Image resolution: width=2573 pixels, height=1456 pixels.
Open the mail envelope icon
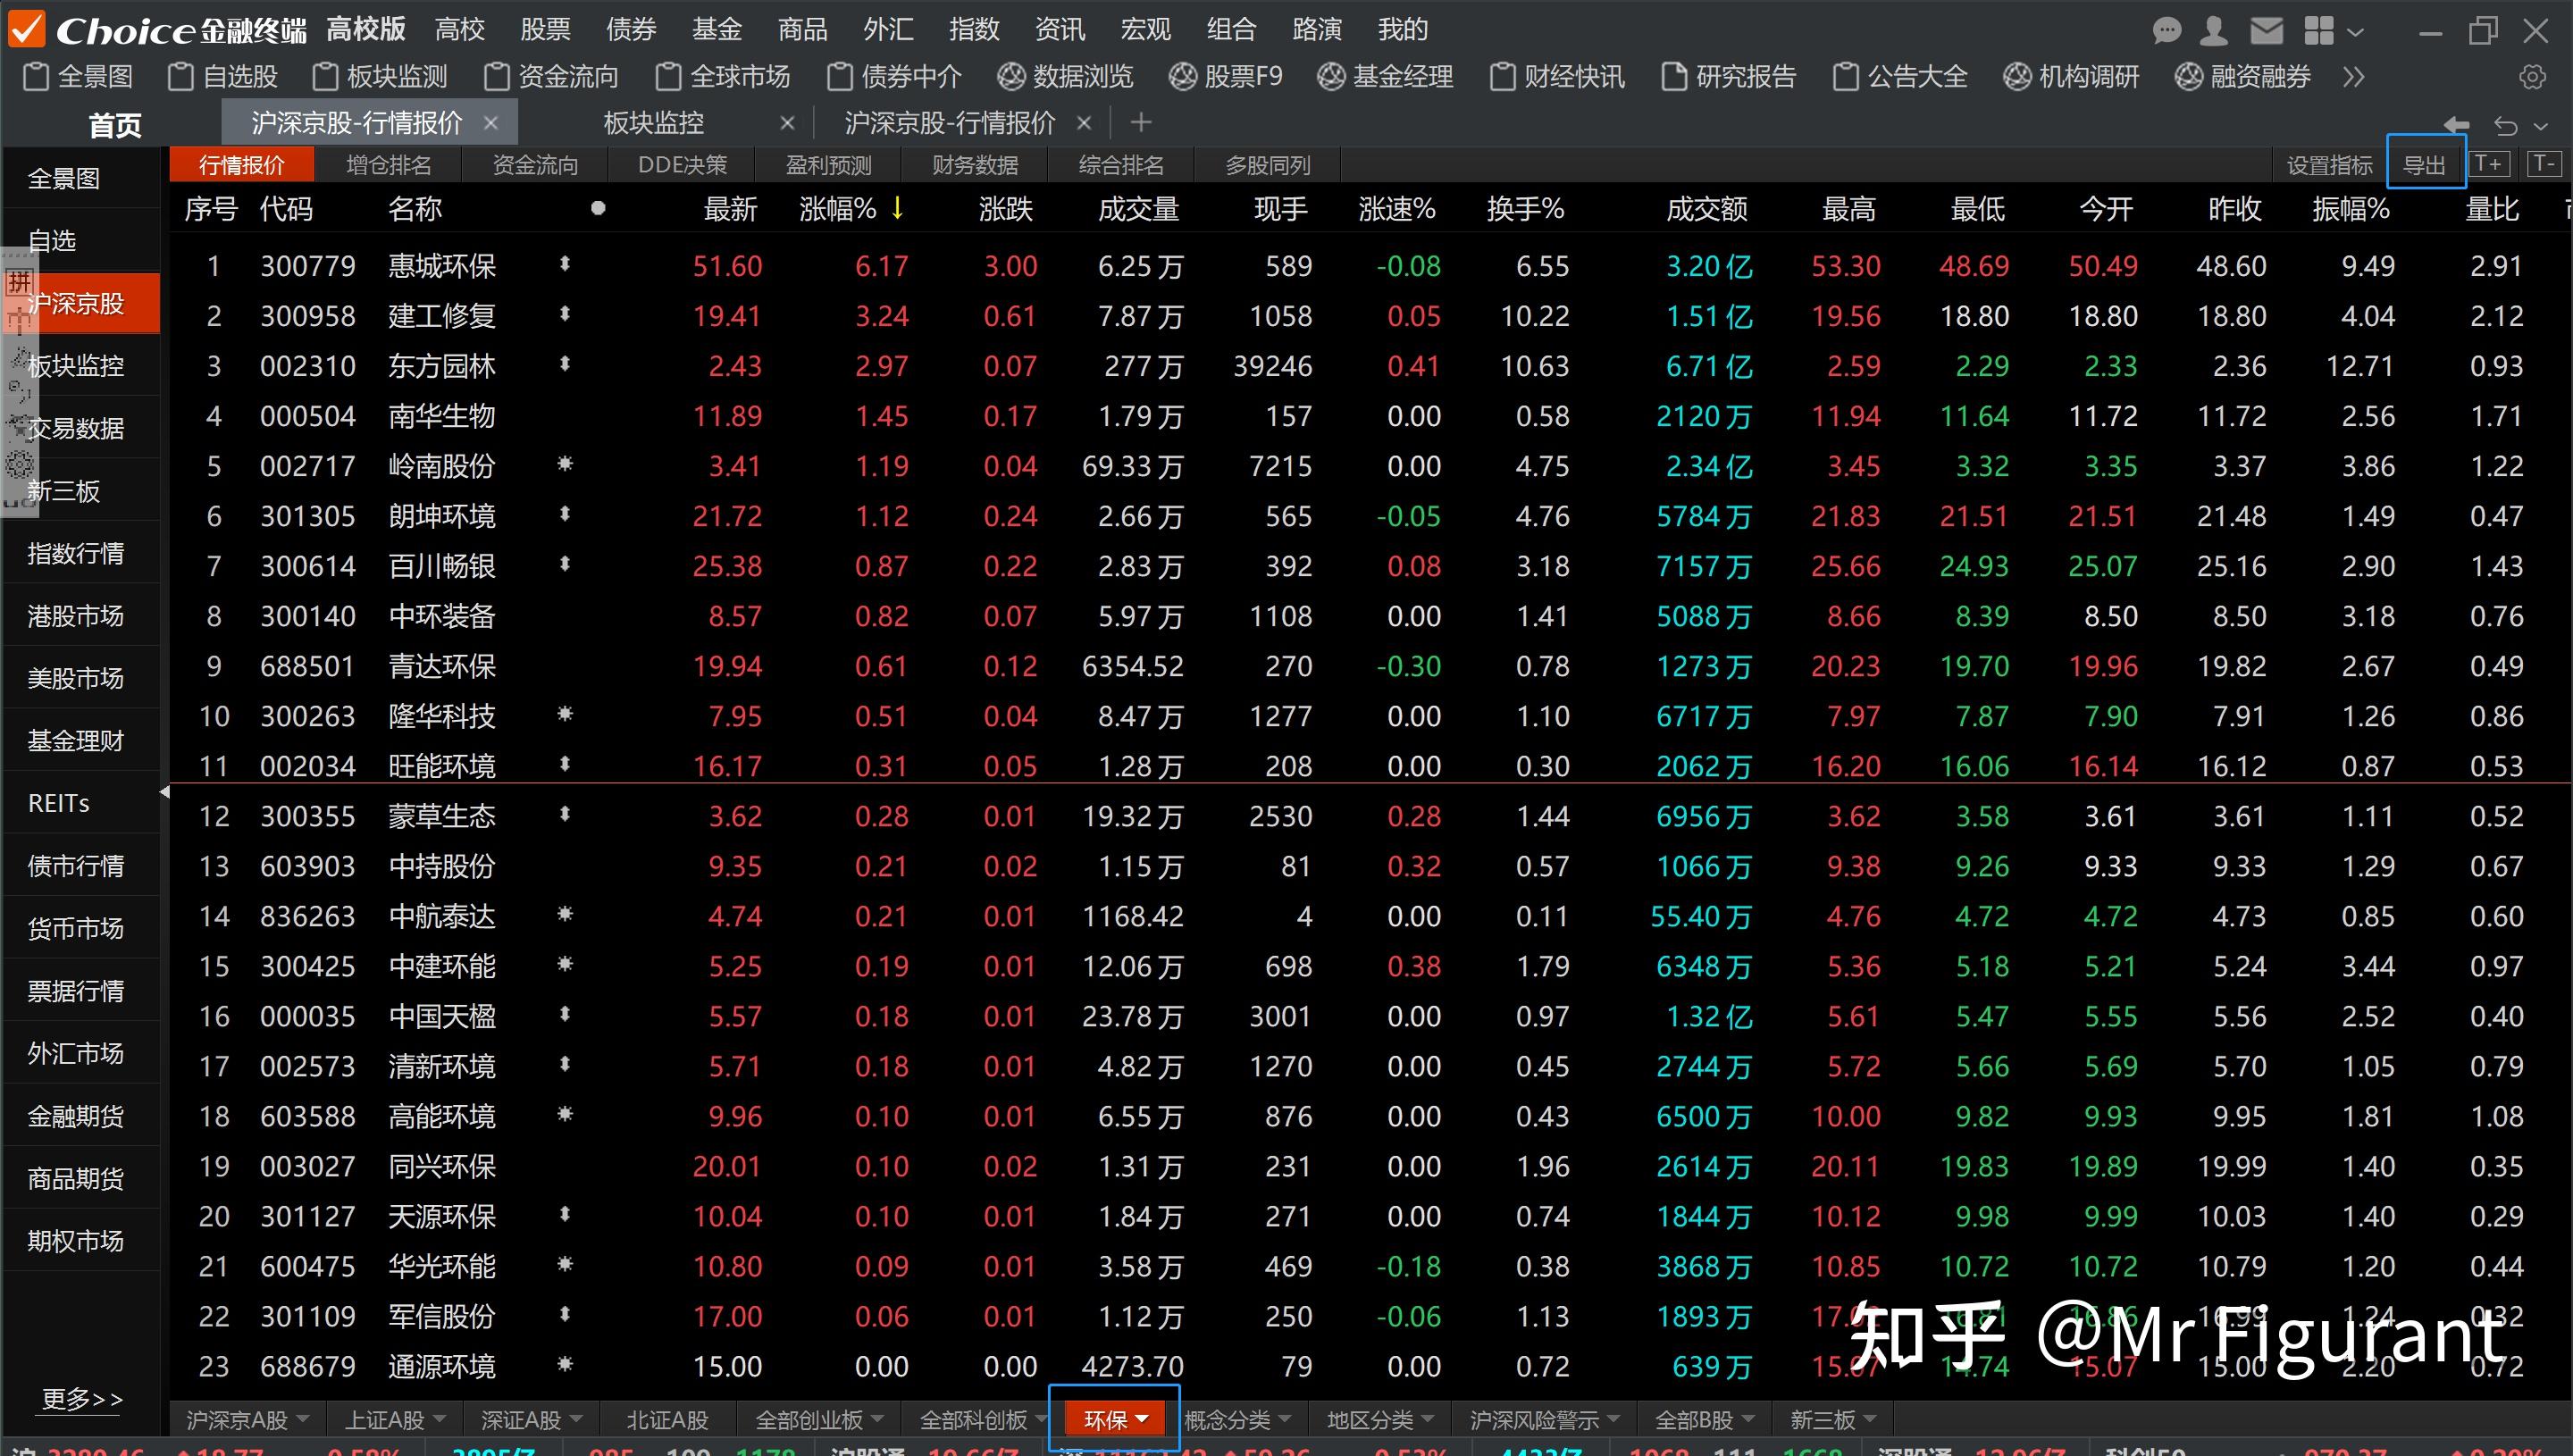click(2266, 30)
